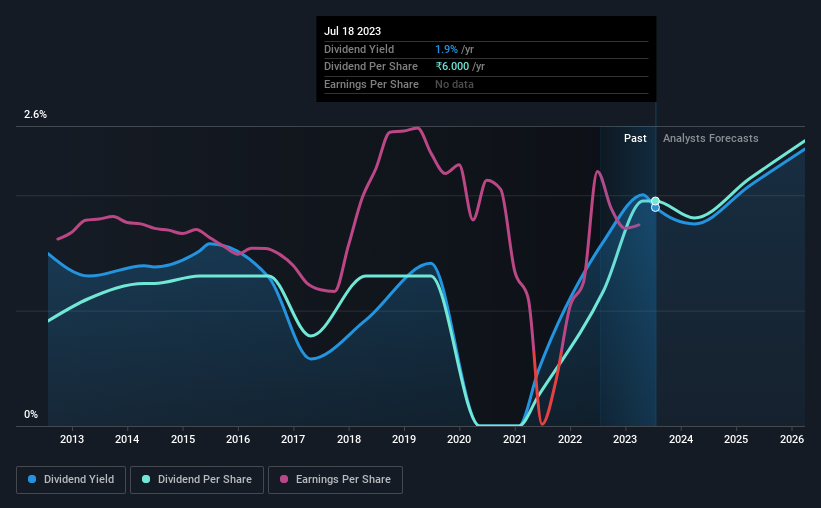Click the blue dot in Dividend Yield legend
Screen dimensions: 821x508
[32, 479]
